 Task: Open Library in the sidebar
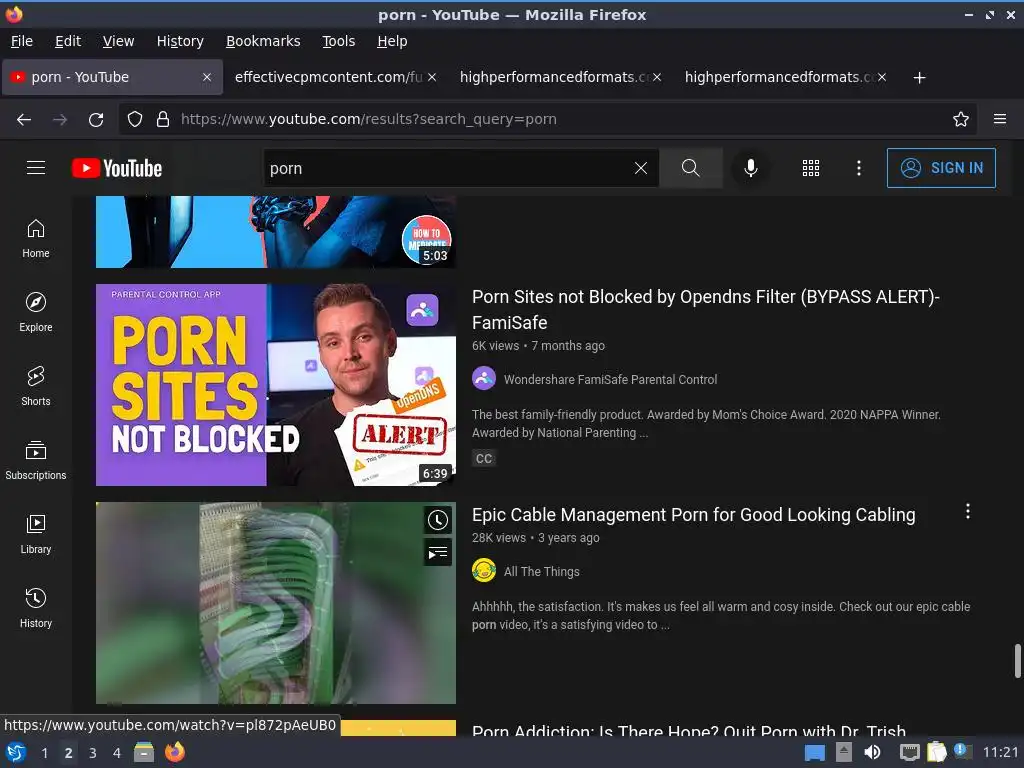(x=36, y=534)
